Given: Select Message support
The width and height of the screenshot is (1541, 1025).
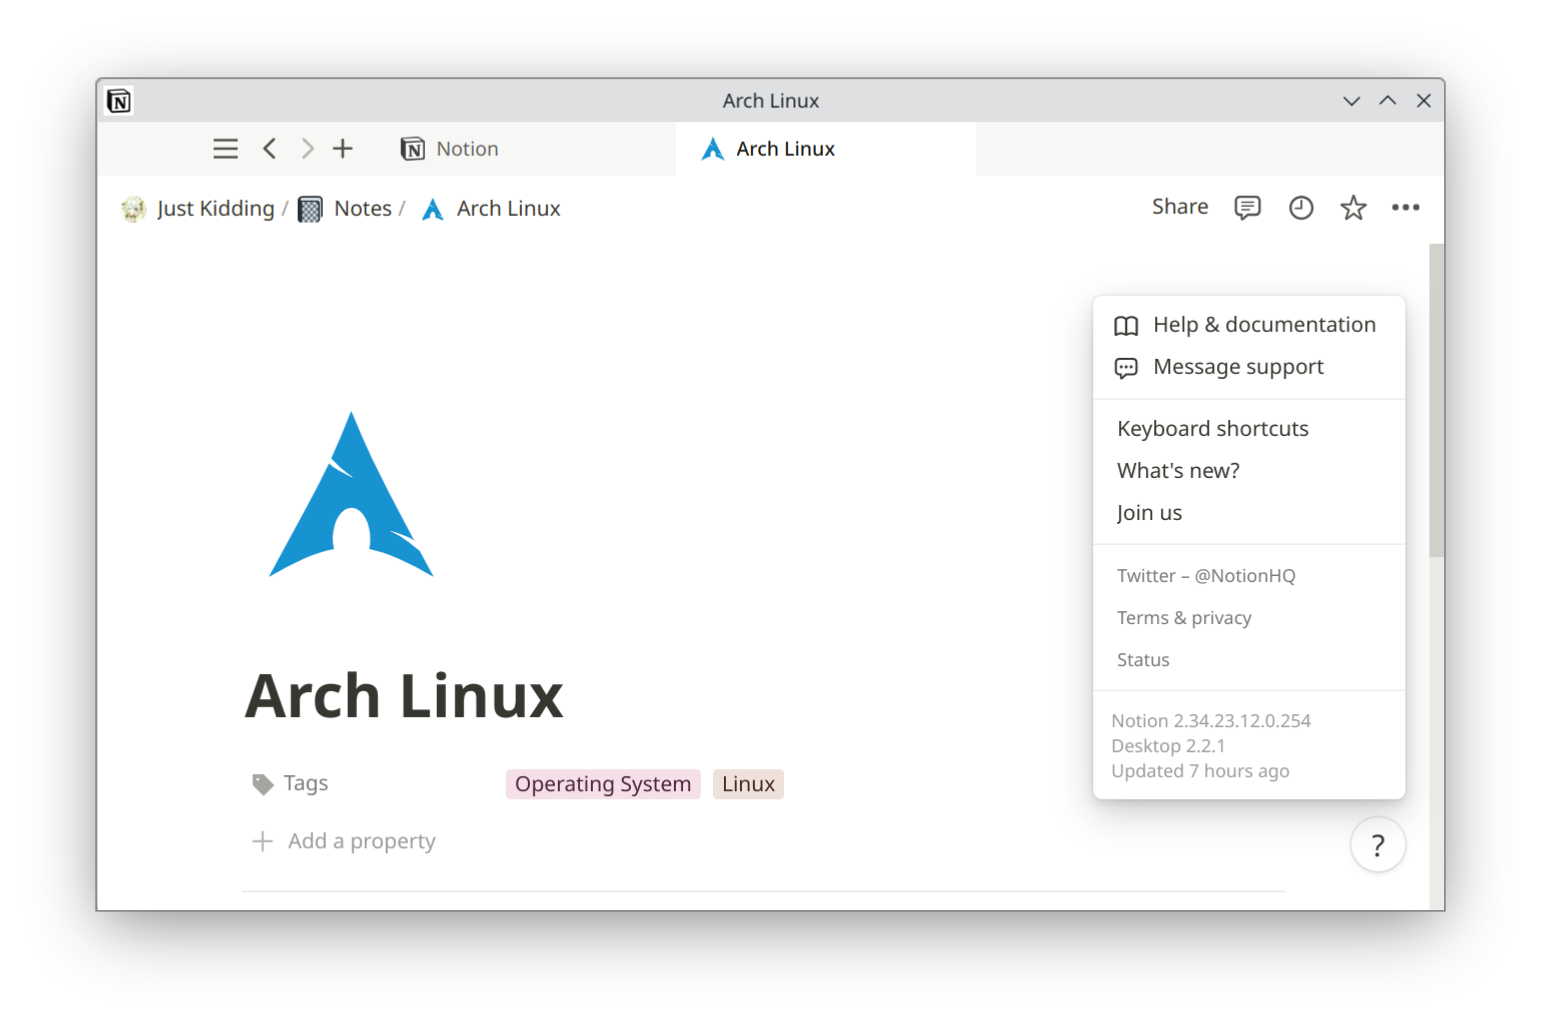Looking at the screenshot, I should [1249, 367].
